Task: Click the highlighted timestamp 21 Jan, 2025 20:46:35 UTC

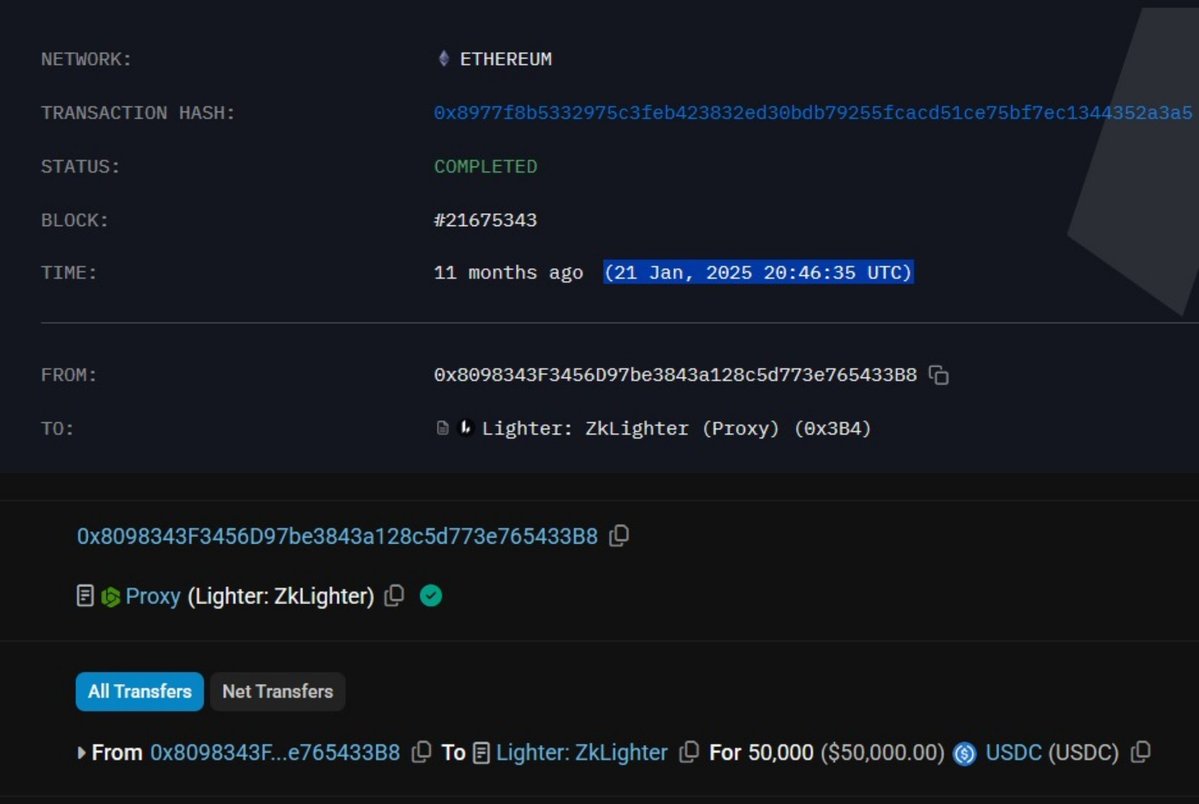Action: click(759, 272)
